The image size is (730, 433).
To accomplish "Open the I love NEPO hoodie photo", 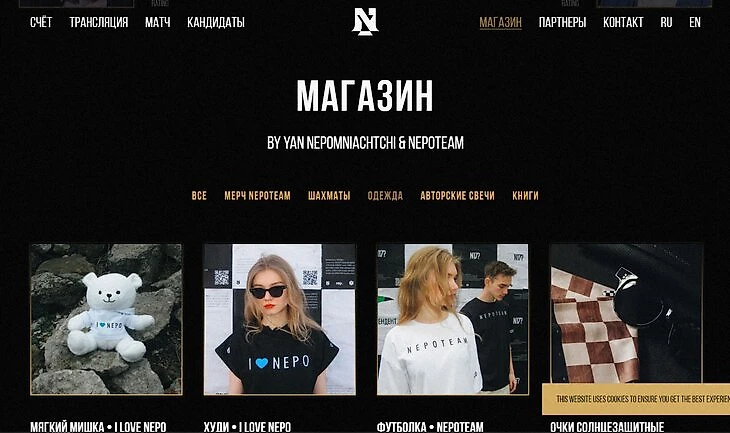I will coord(279,319).
